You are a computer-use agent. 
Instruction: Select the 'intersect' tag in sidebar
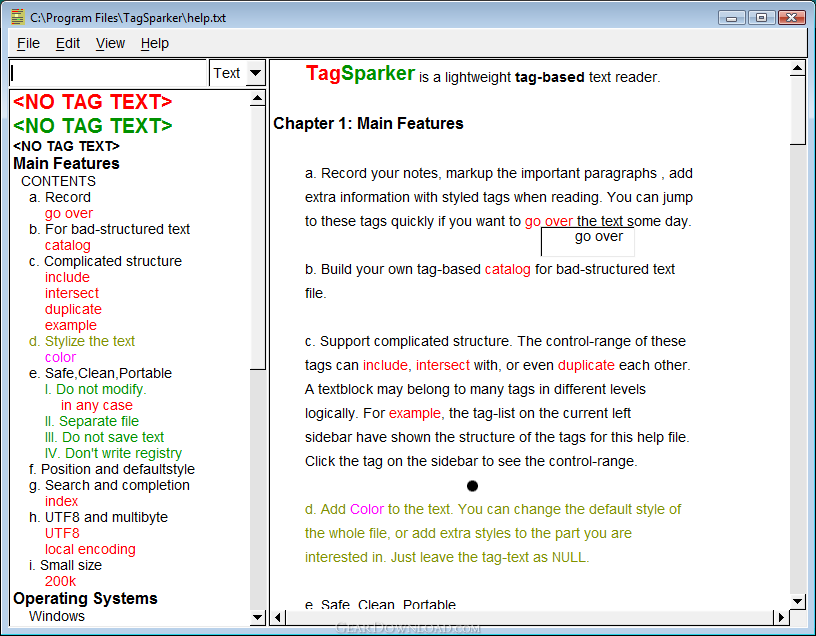[72, 293]
